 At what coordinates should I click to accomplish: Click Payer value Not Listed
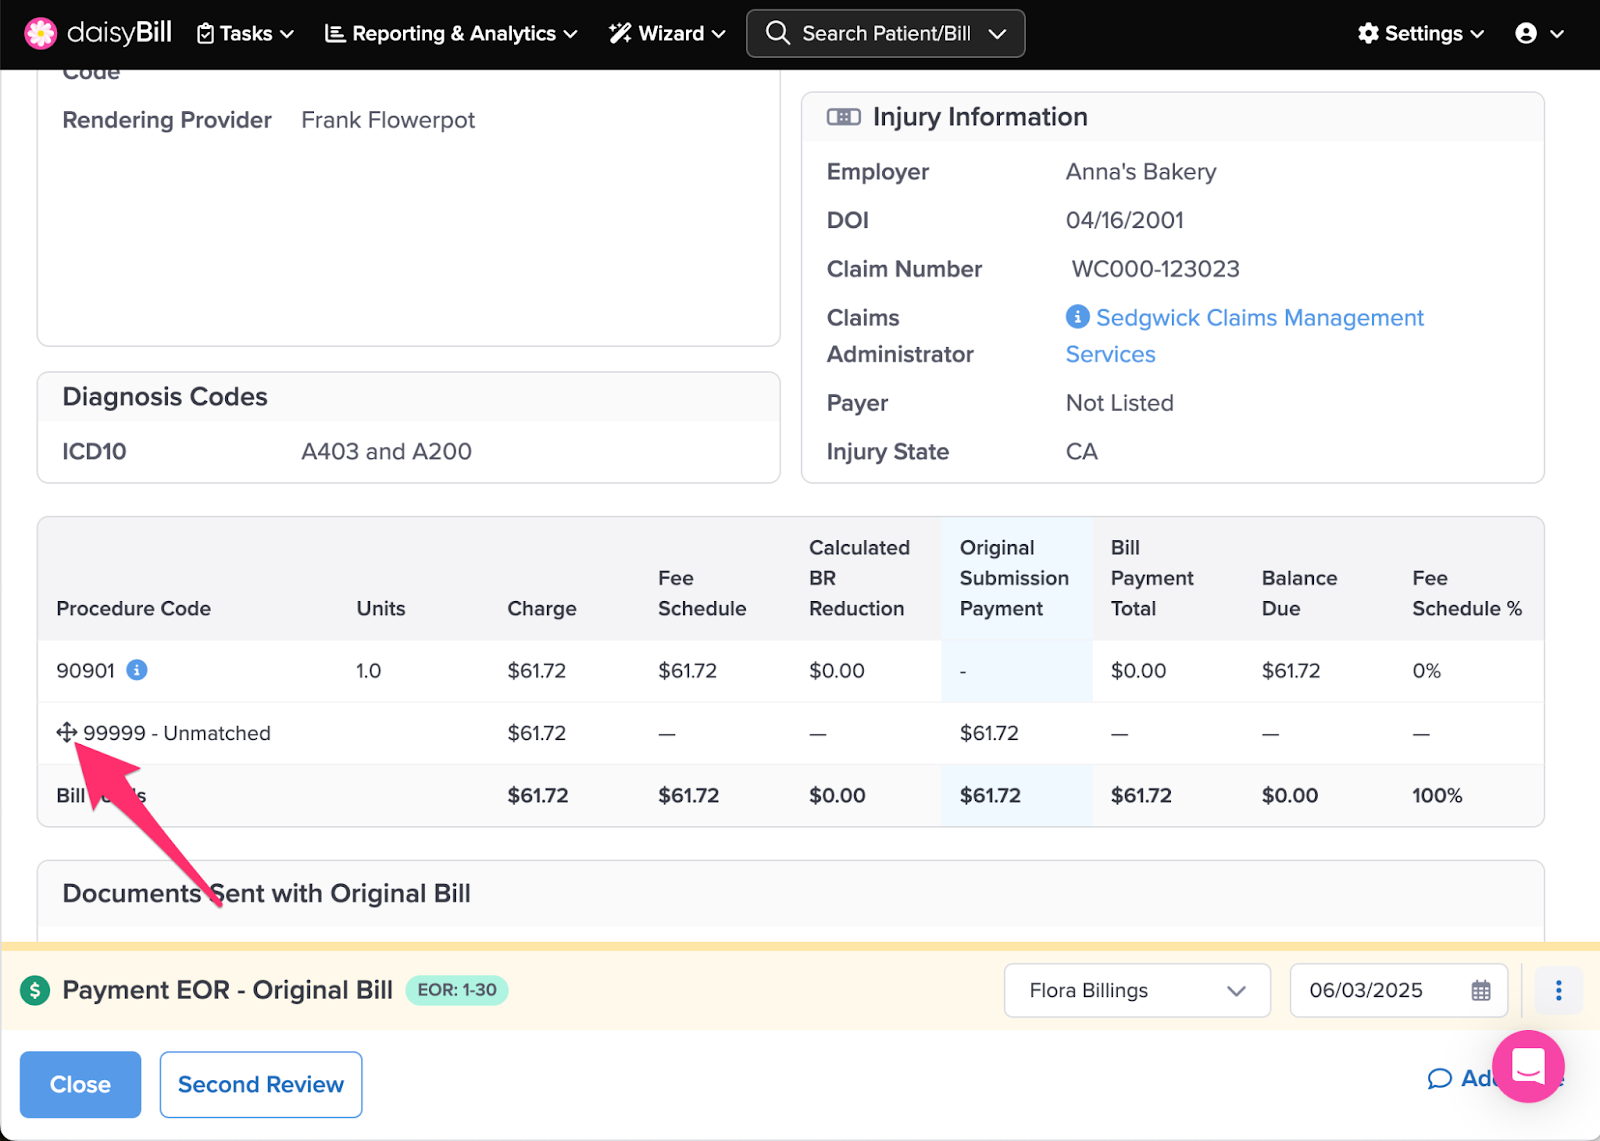click(1120, 403)
